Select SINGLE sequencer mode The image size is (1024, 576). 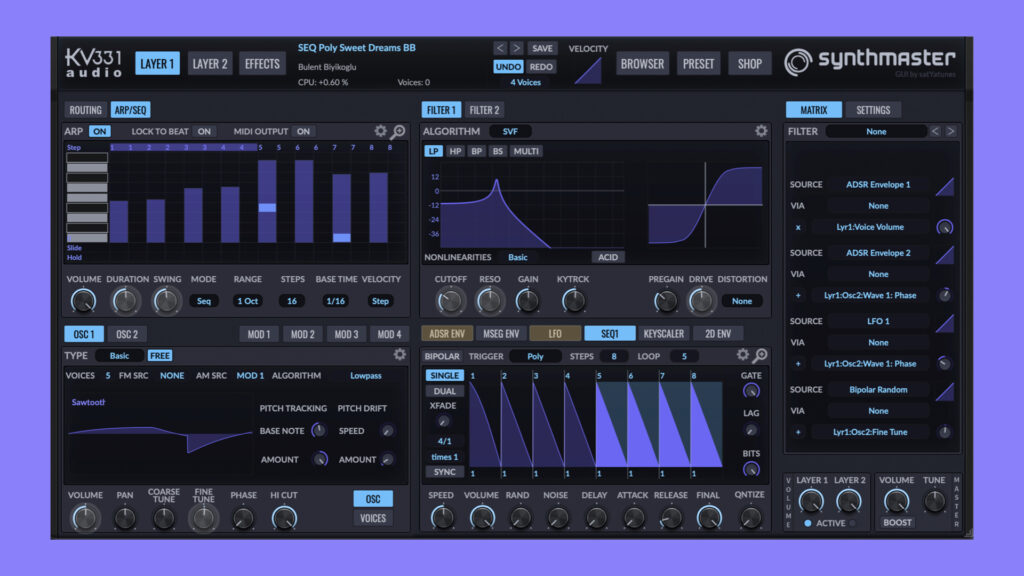pos(445,376)
